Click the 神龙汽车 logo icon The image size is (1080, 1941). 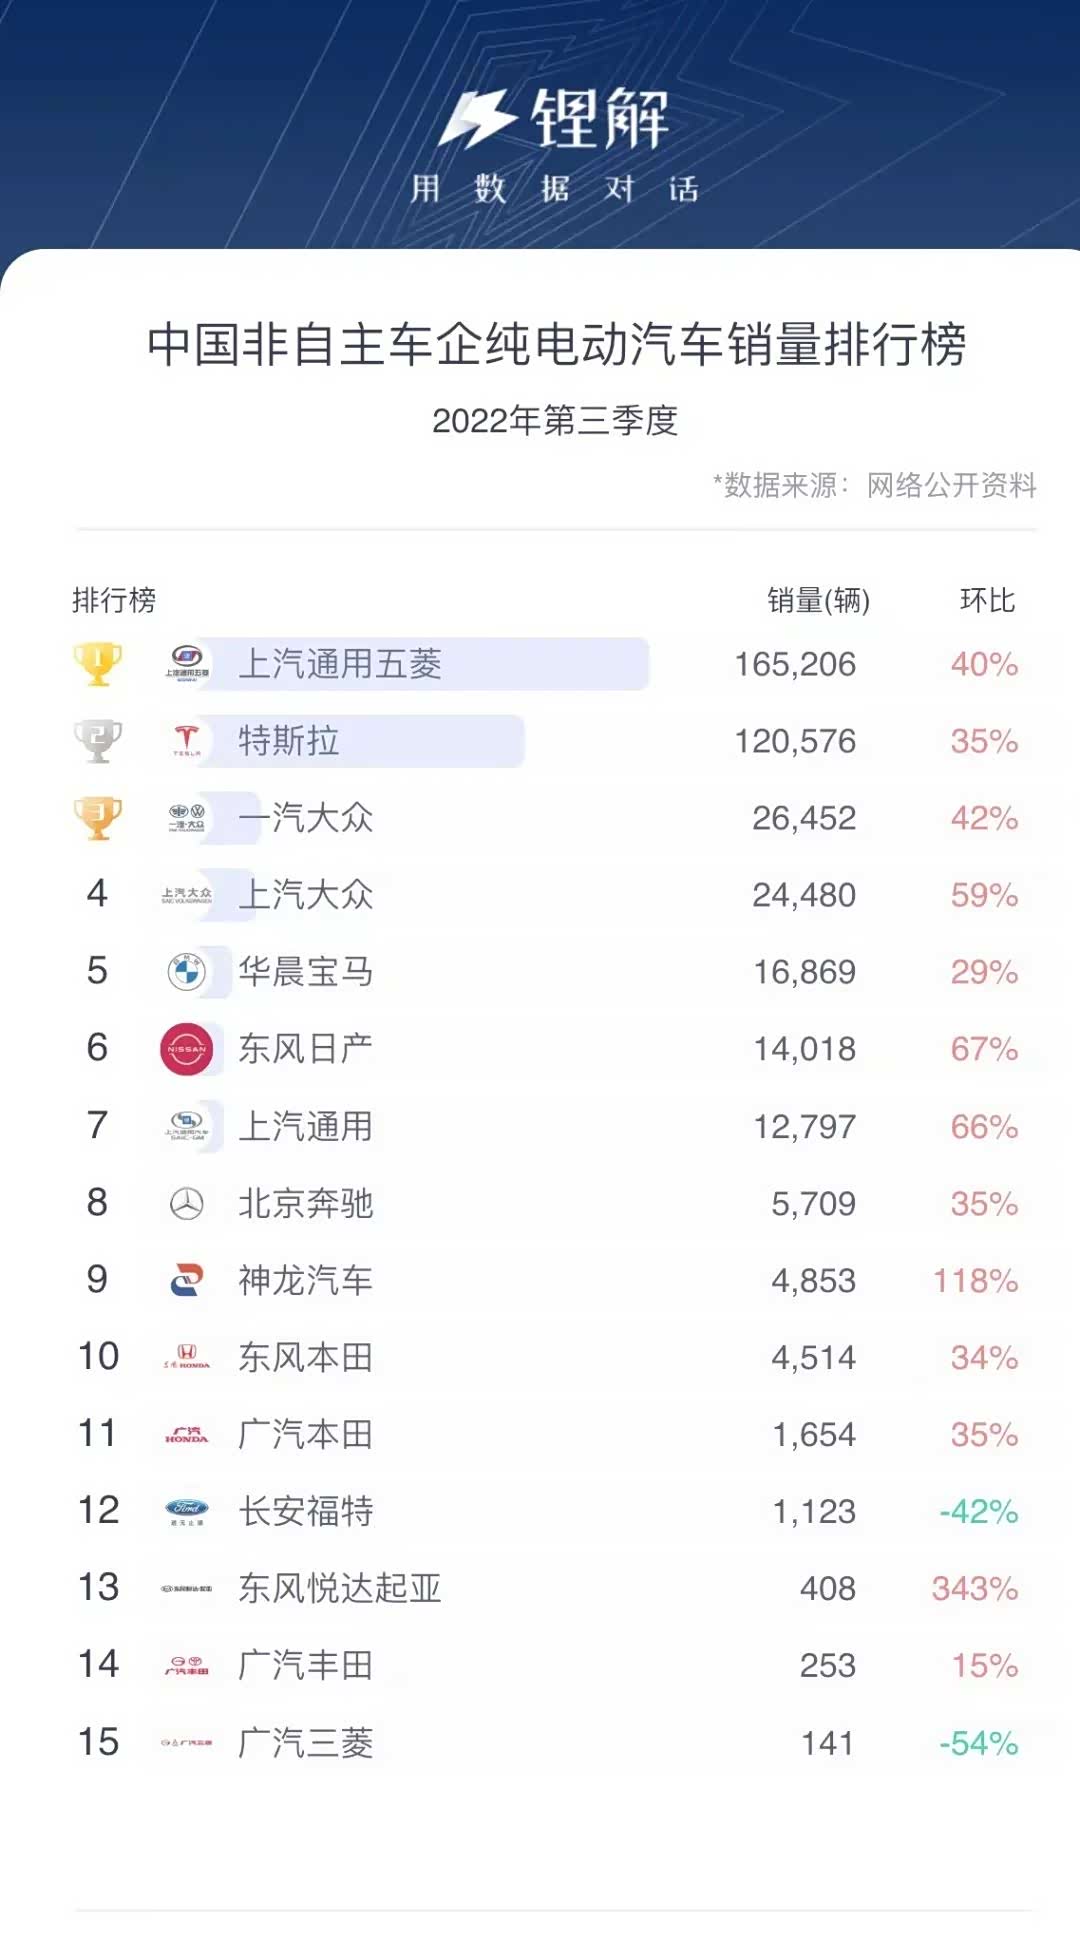pyautogui.click(x=187, y=1280)
